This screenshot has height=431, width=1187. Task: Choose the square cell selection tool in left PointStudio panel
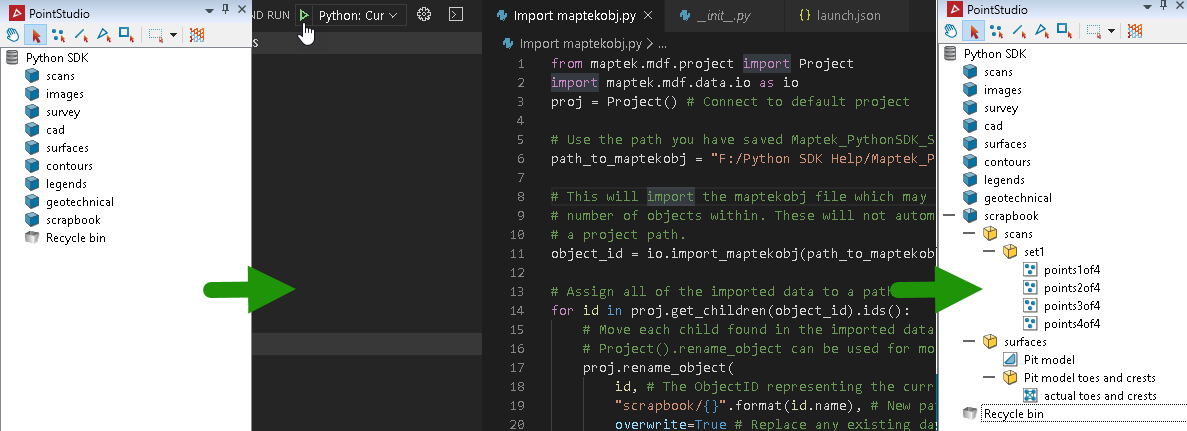tap(126, 34)
